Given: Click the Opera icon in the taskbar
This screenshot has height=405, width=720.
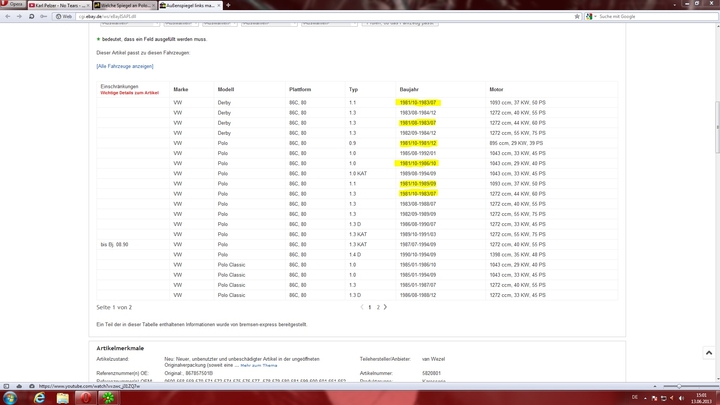Looking at the screenshot, I should pyautogui.click(x=85, y=398).
